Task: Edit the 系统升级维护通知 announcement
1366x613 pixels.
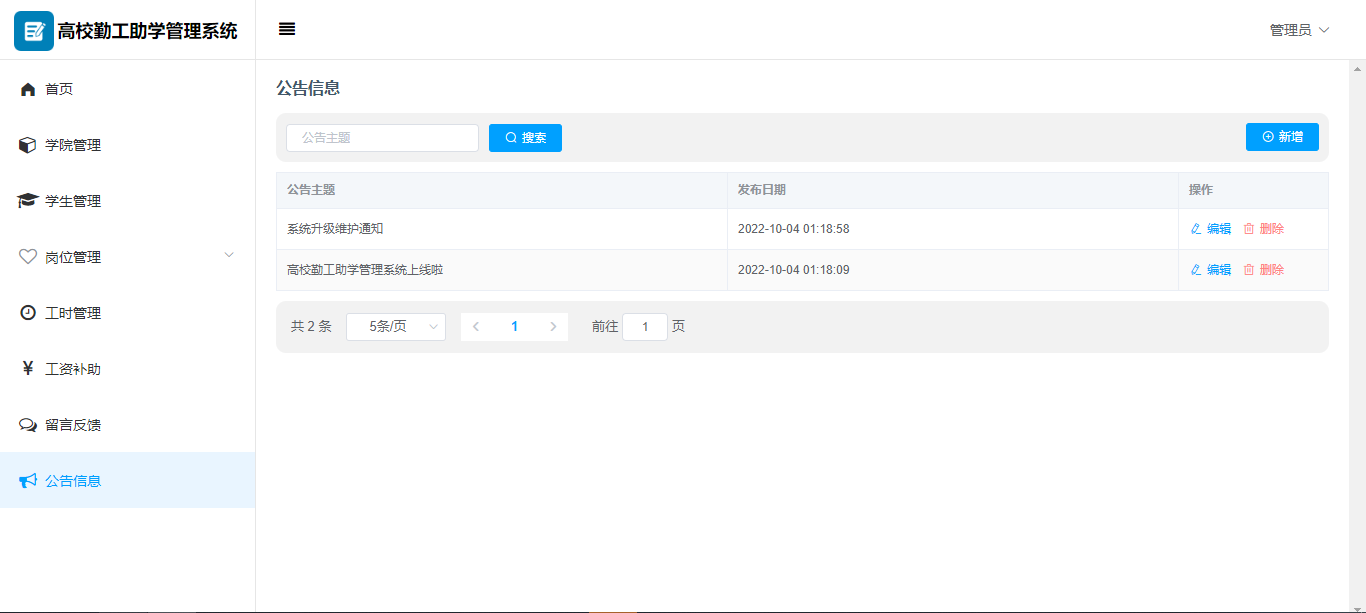Action: pyautogui.click(x=1211, y=229)
